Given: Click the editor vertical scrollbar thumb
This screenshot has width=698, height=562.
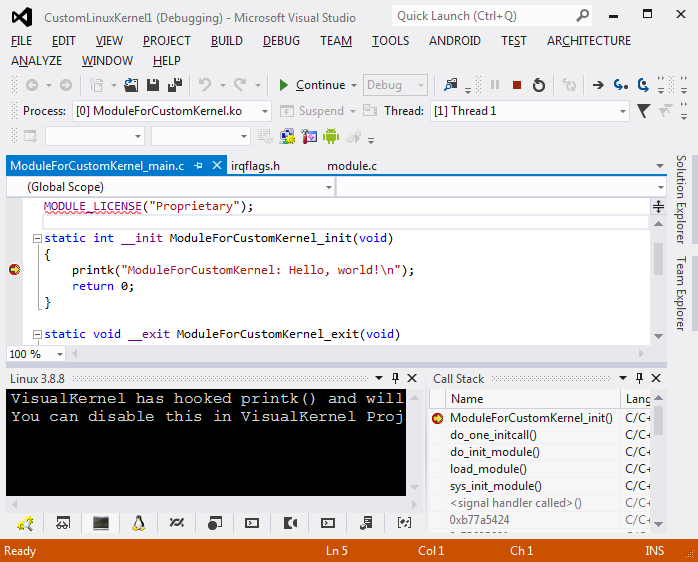Looking at the screenshot, I should 659,259.
